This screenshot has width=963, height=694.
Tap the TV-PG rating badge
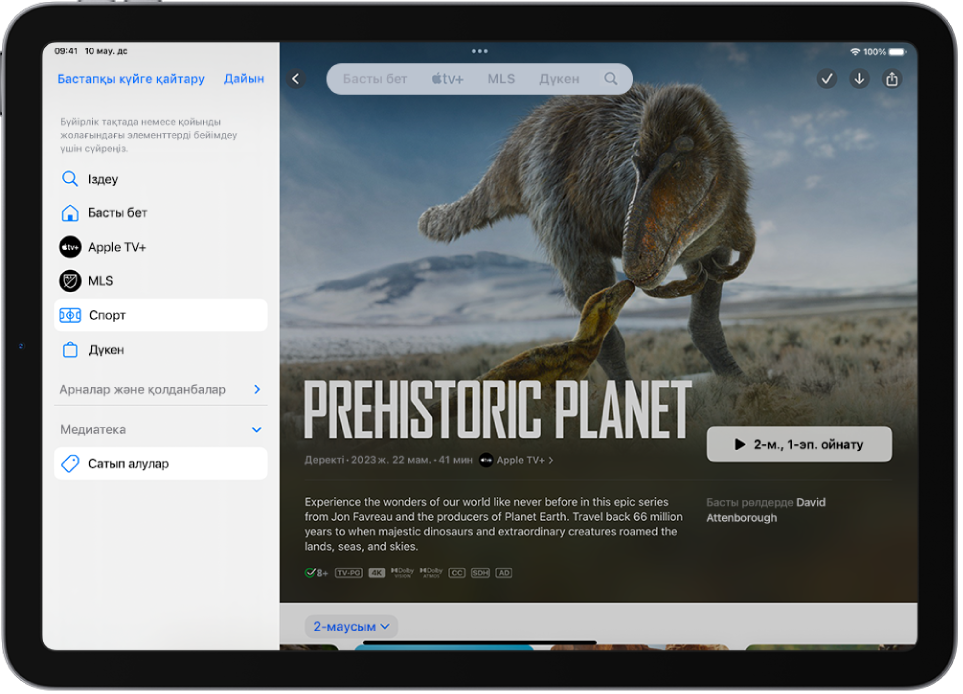(x=348, y=574)
